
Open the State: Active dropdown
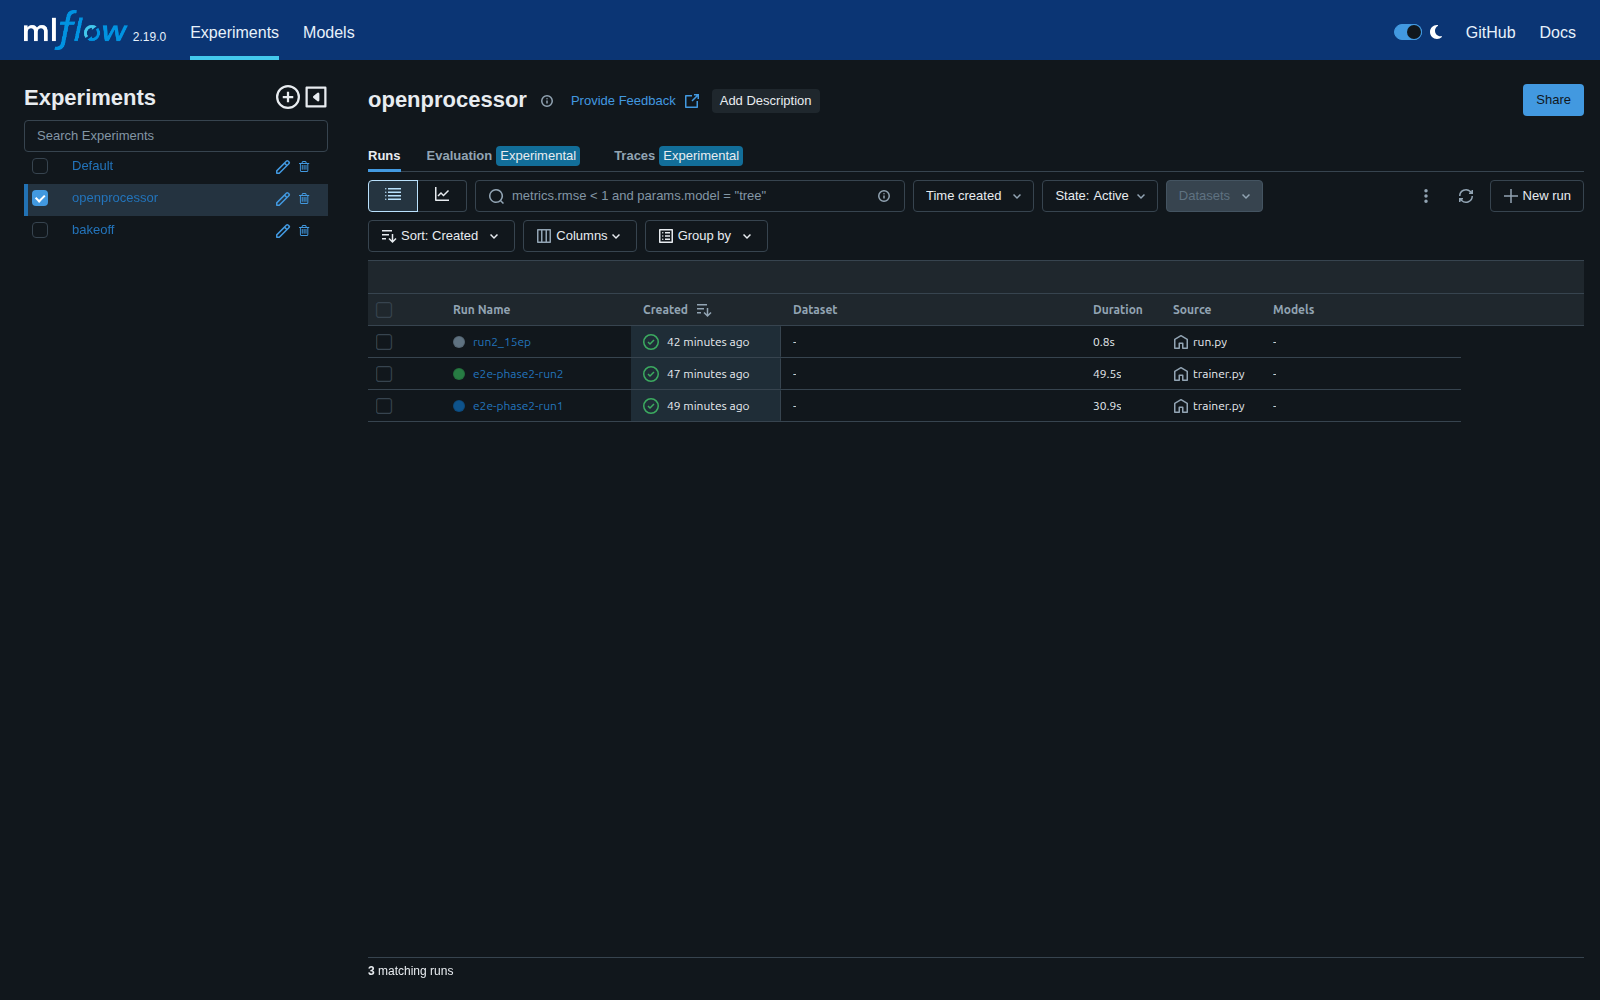pyautogui.click(x=1100, y=196)
